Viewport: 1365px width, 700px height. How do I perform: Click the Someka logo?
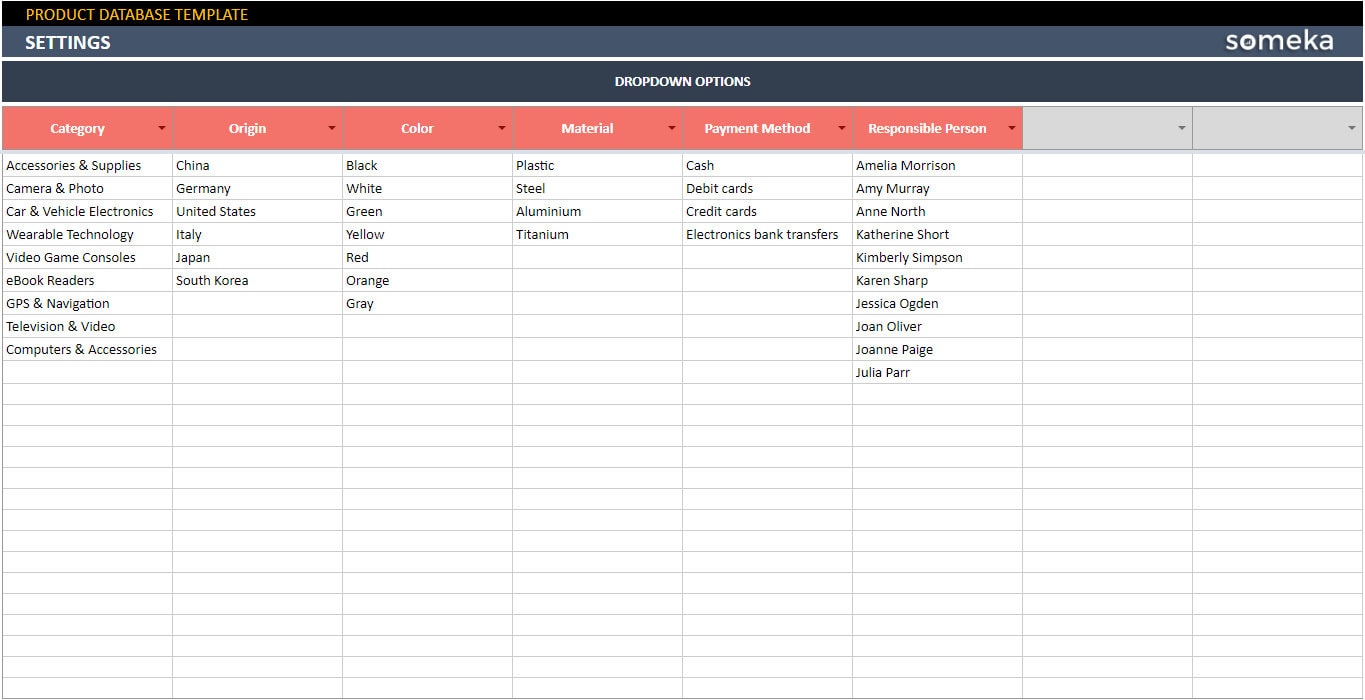click(1280, 41)
